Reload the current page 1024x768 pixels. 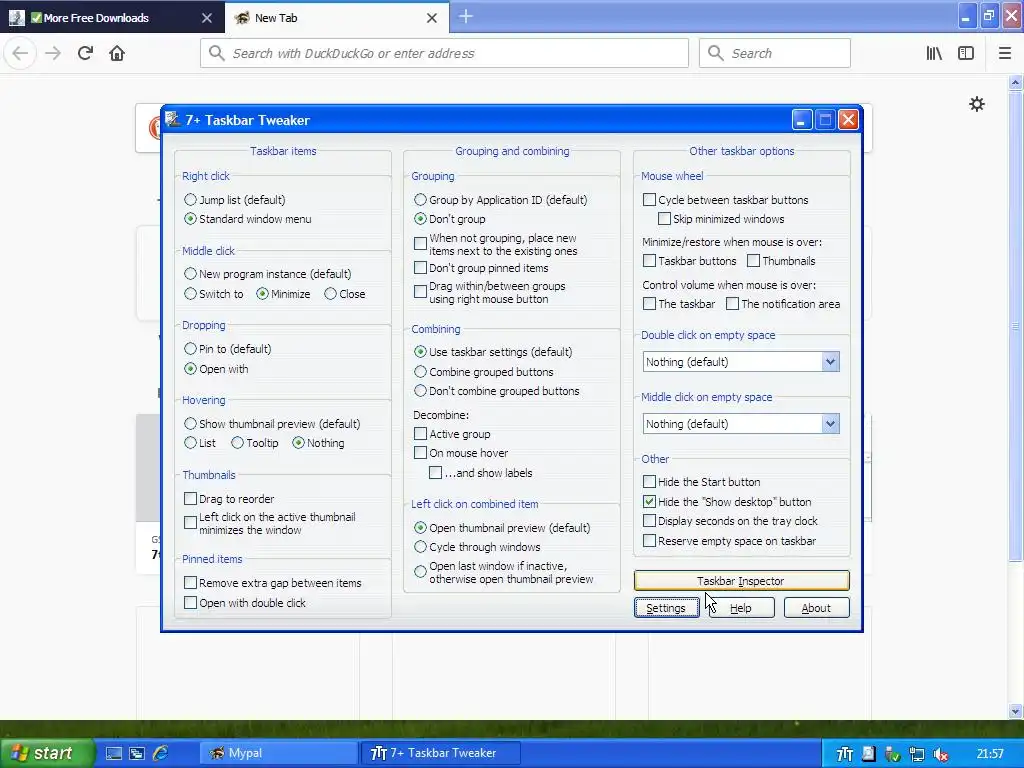tap(86, 53)
